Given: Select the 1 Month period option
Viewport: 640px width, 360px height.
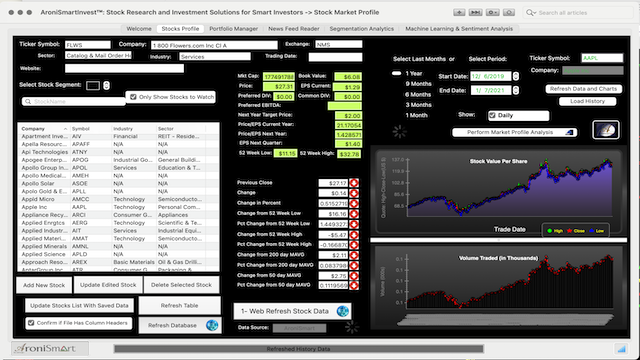Looking at the screenshot, I should pos(416,116).
